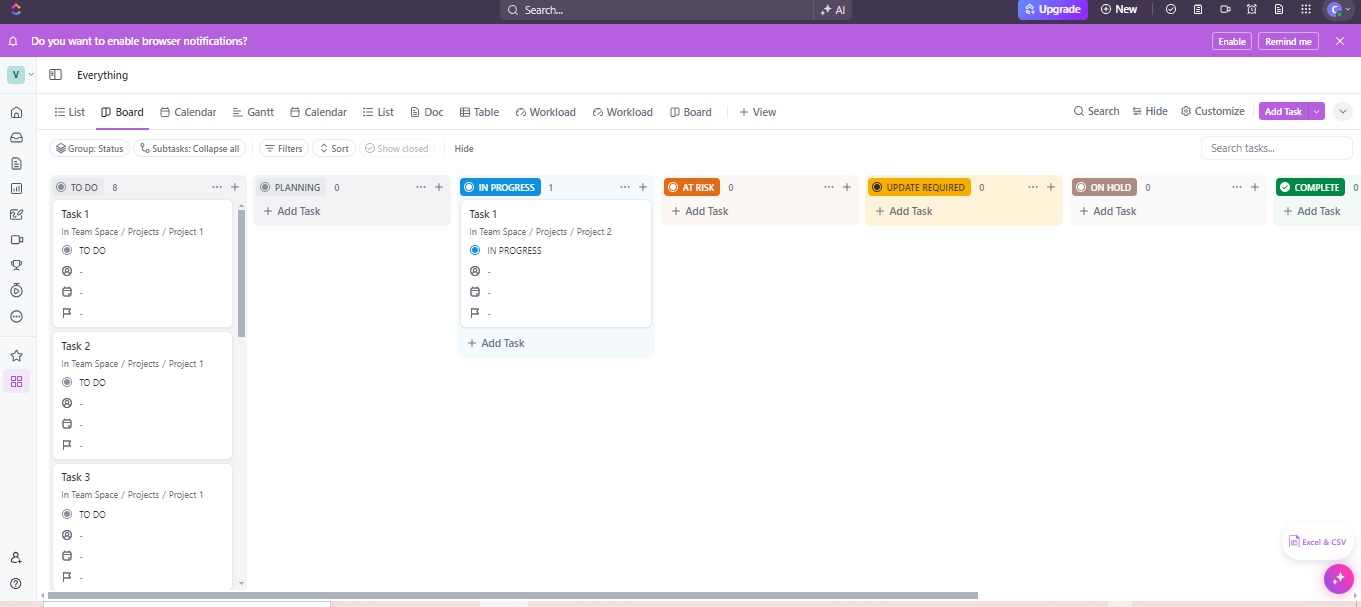Open the Group: Status dropdown
Image resolution: width=1361 pixels, height=607 pixels.
[89, 148]
